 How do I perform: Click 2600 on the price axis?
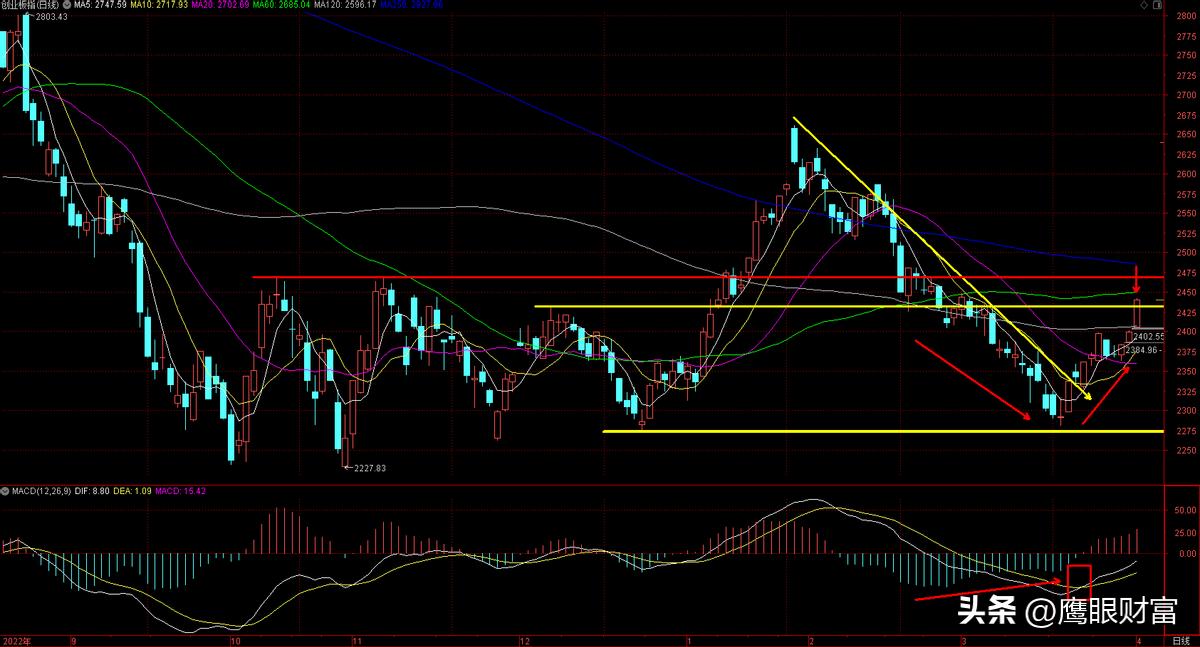(x=1186, y=174)
